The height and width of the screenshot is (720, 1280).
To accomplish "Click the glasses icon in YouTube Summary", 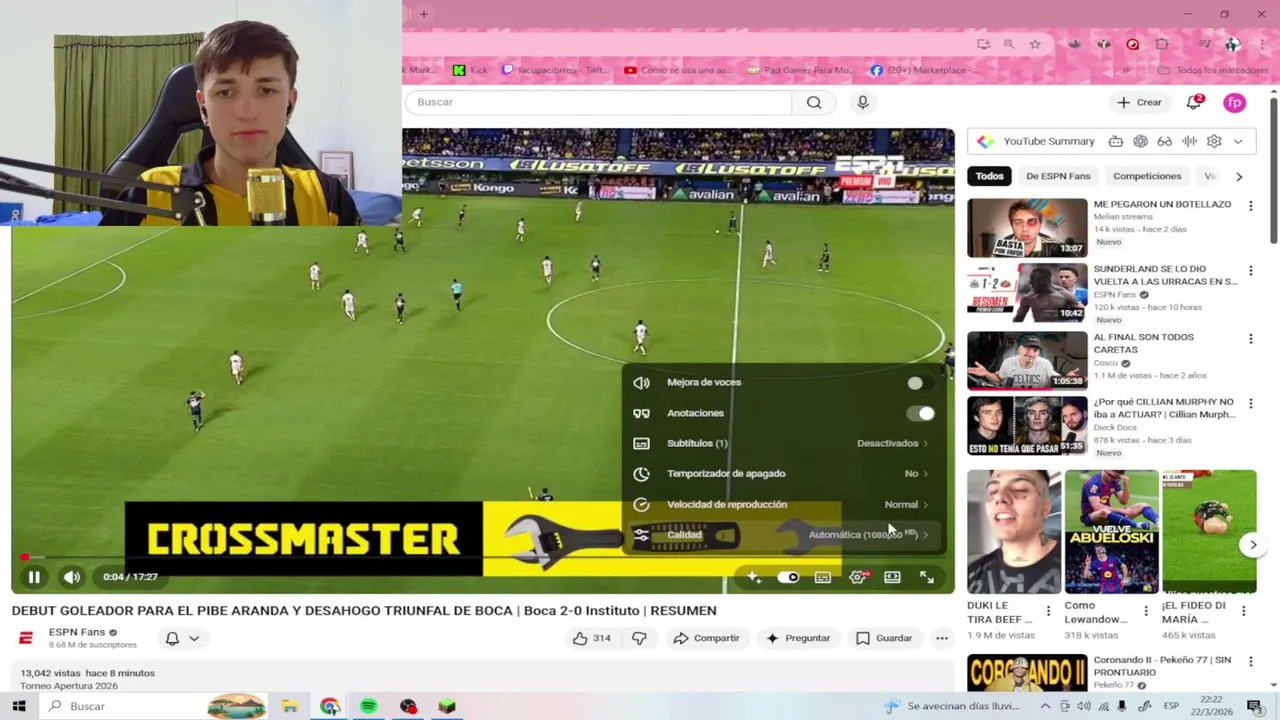I will click(x=1165, y=142).
